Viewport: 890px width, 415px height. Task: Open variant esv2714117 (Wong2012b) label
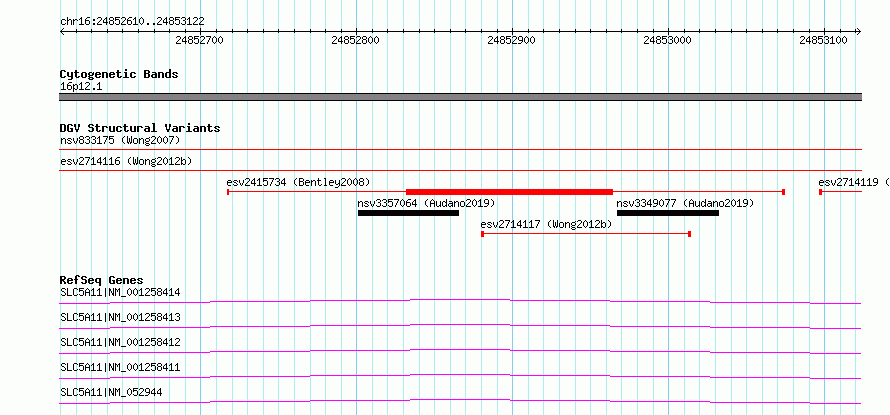click(546, 224)
